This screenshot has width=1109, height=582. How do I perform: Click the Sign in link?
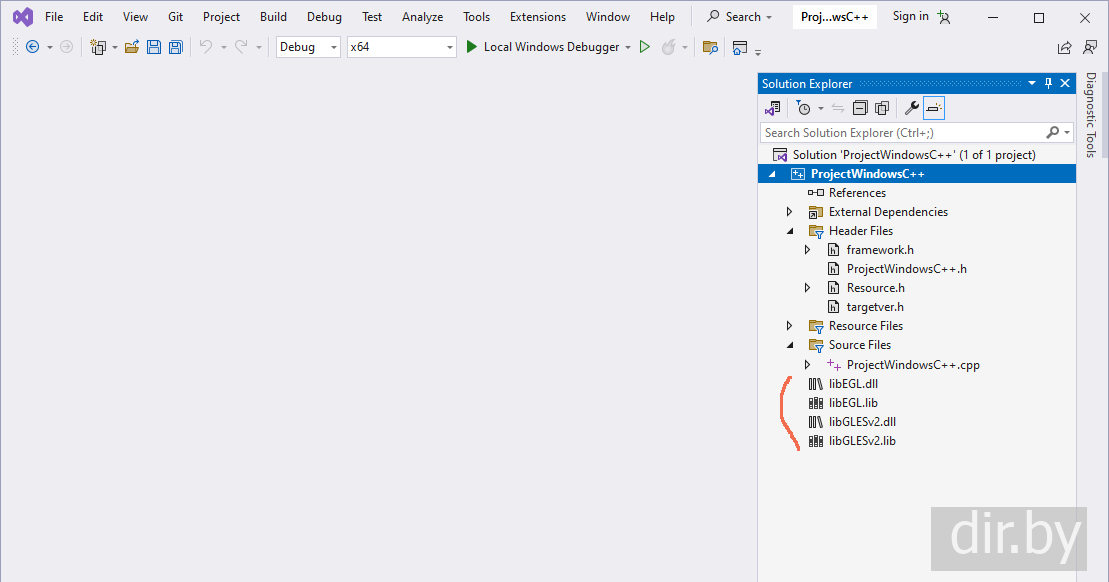910,16
